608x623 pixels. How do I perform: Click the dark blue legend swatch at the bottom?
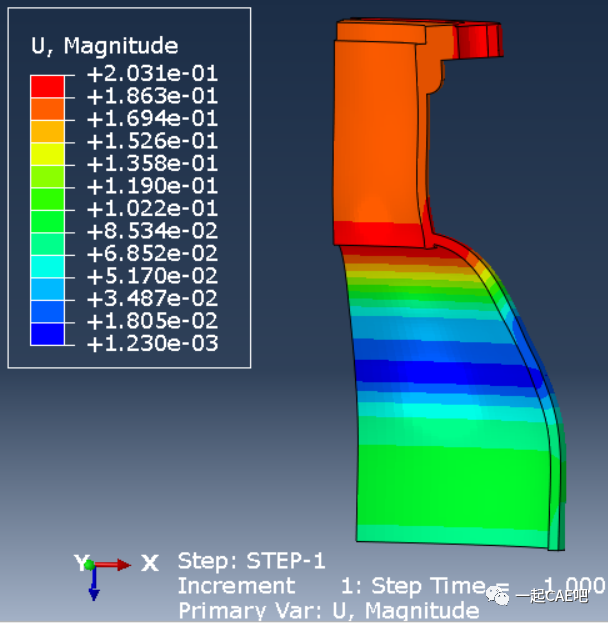47,333
